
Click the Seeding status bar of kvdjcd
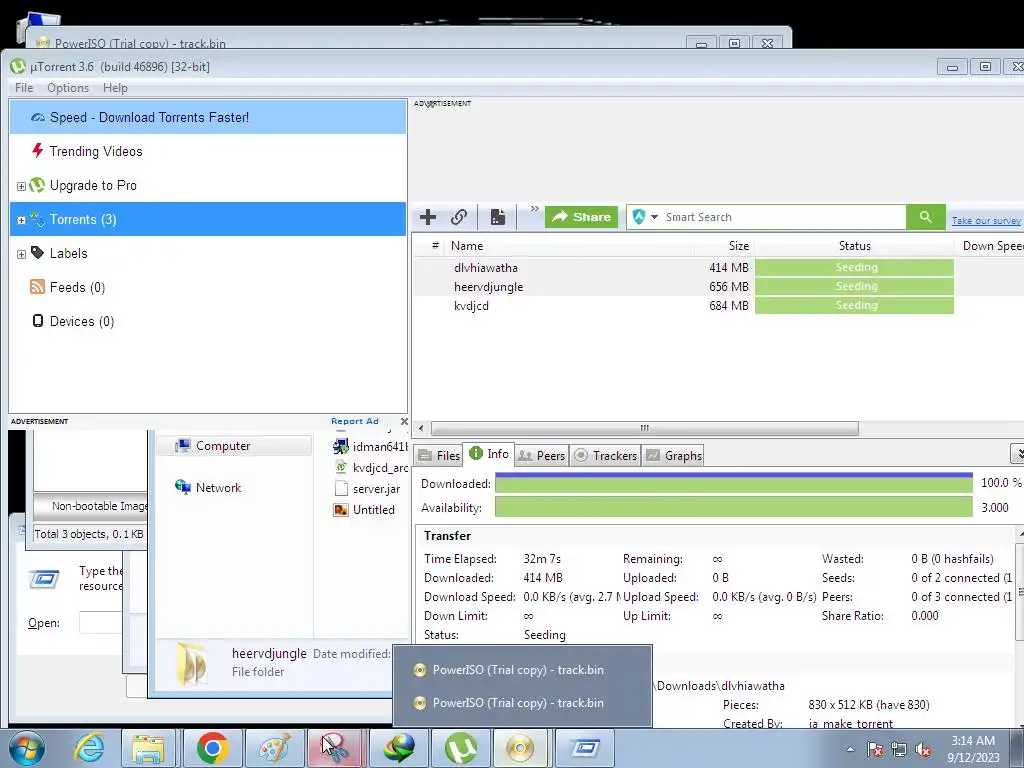point(854,306)
